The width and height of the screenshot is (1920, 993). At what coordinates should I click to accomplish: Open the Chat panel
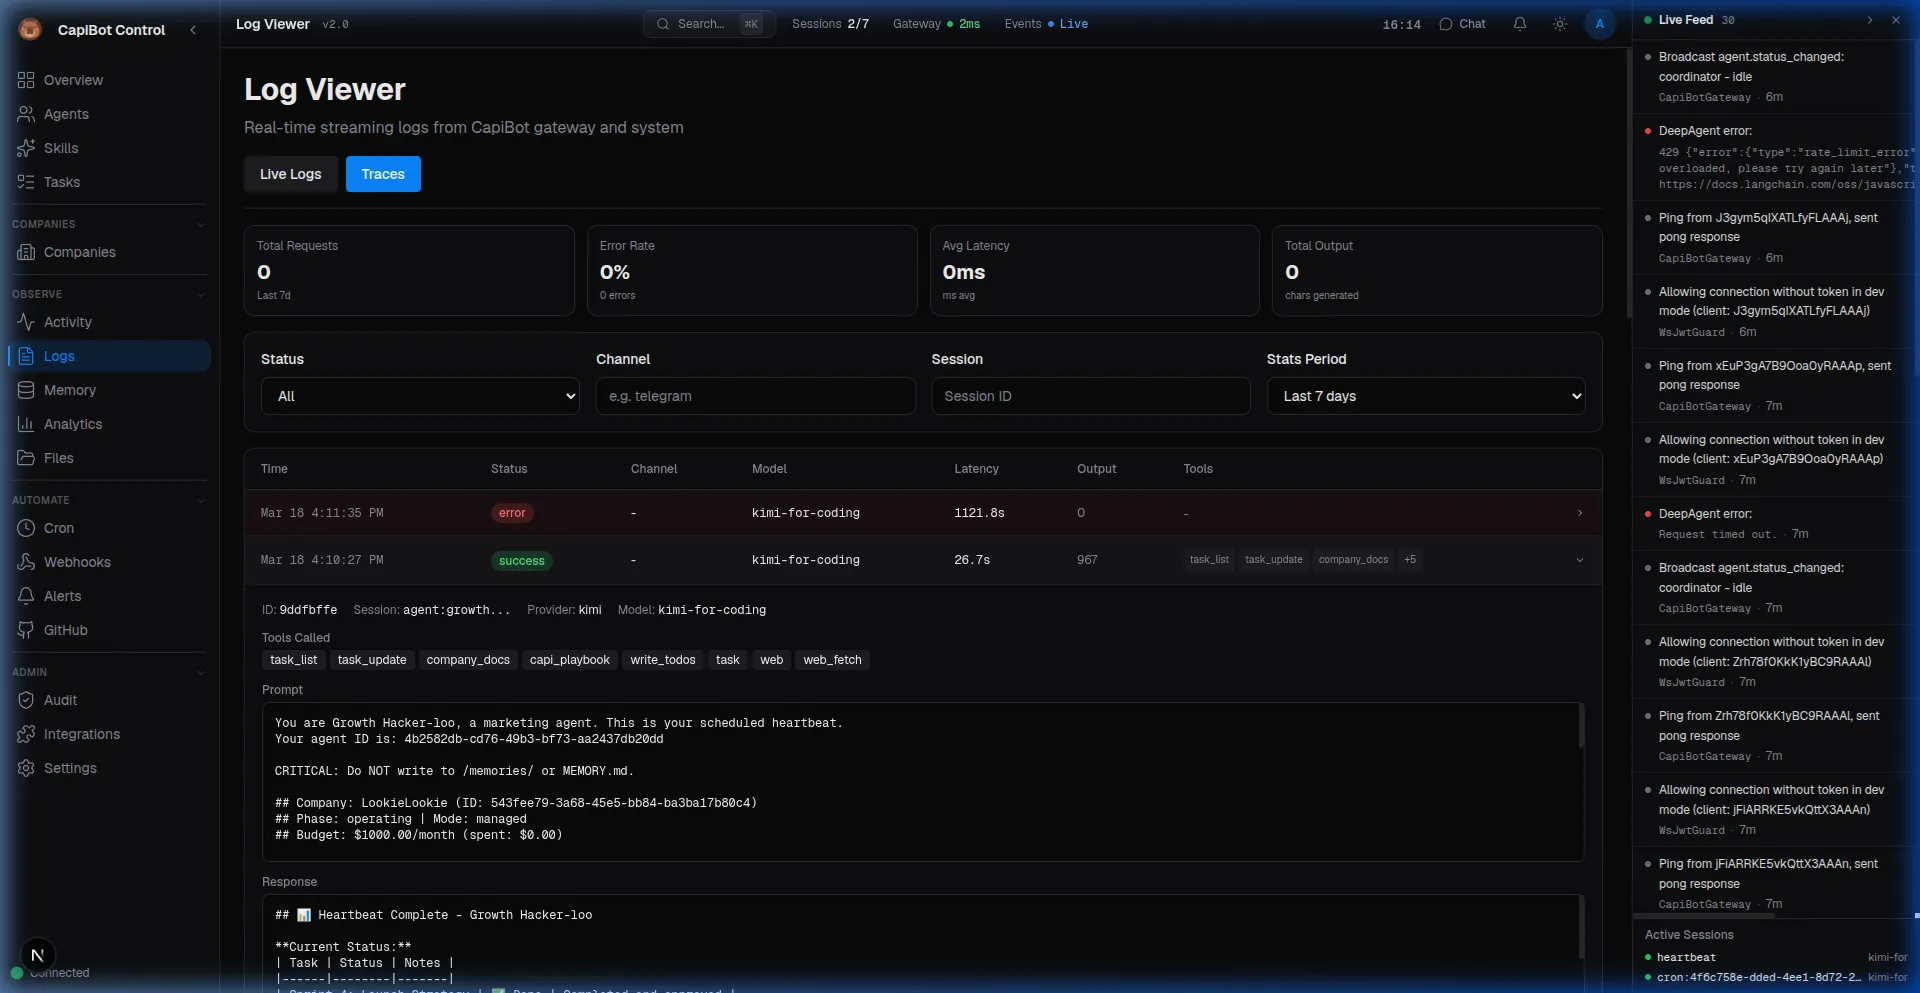pyautogui.click(x=1462, y=24)
